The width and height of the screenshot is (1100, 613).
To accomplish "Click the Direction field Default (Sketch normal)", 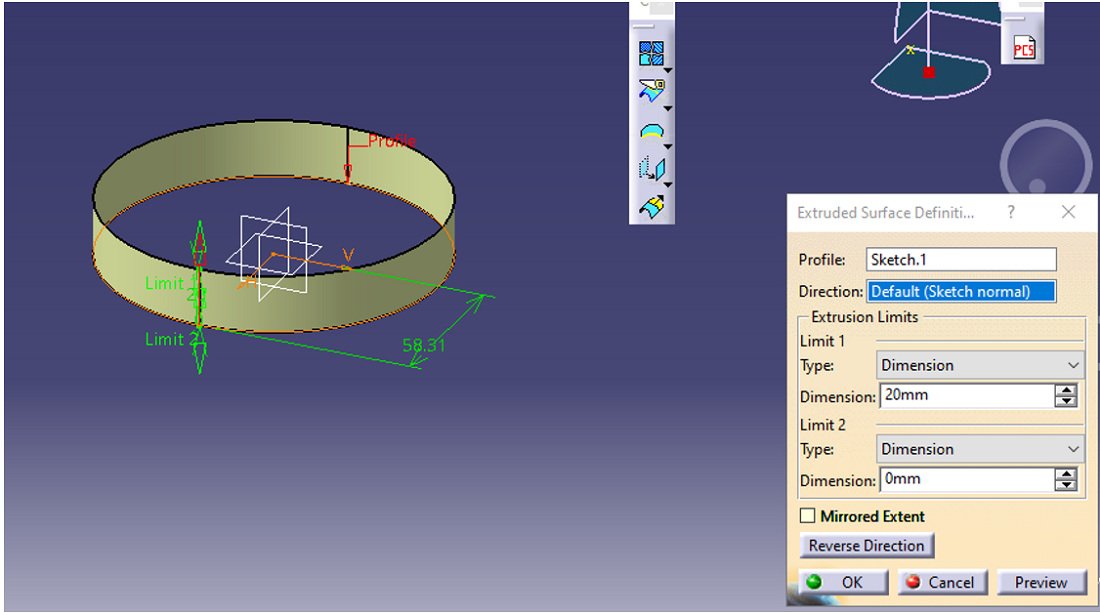I will tap(961, 291).
